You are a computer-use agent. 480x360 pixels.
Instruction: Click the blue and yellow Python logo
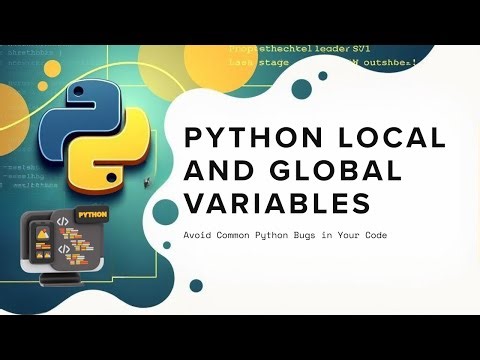click(94, 137)
